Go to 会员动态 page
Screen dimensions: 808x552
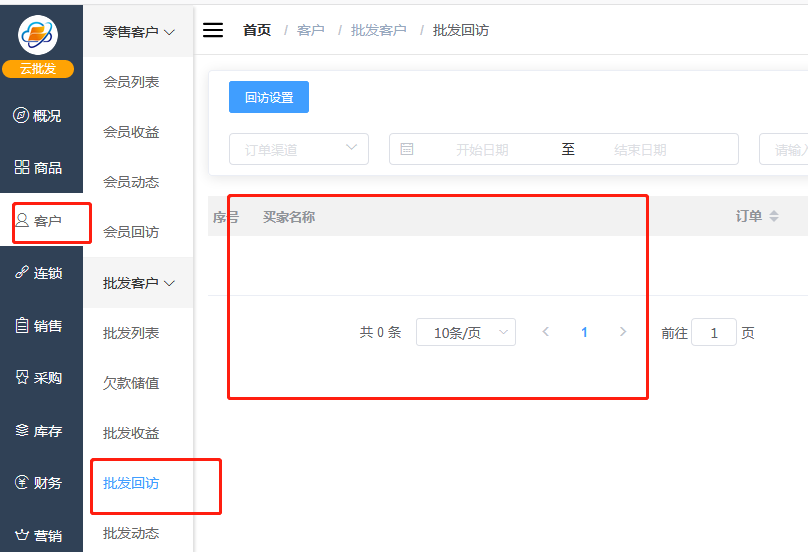(131, 182)
